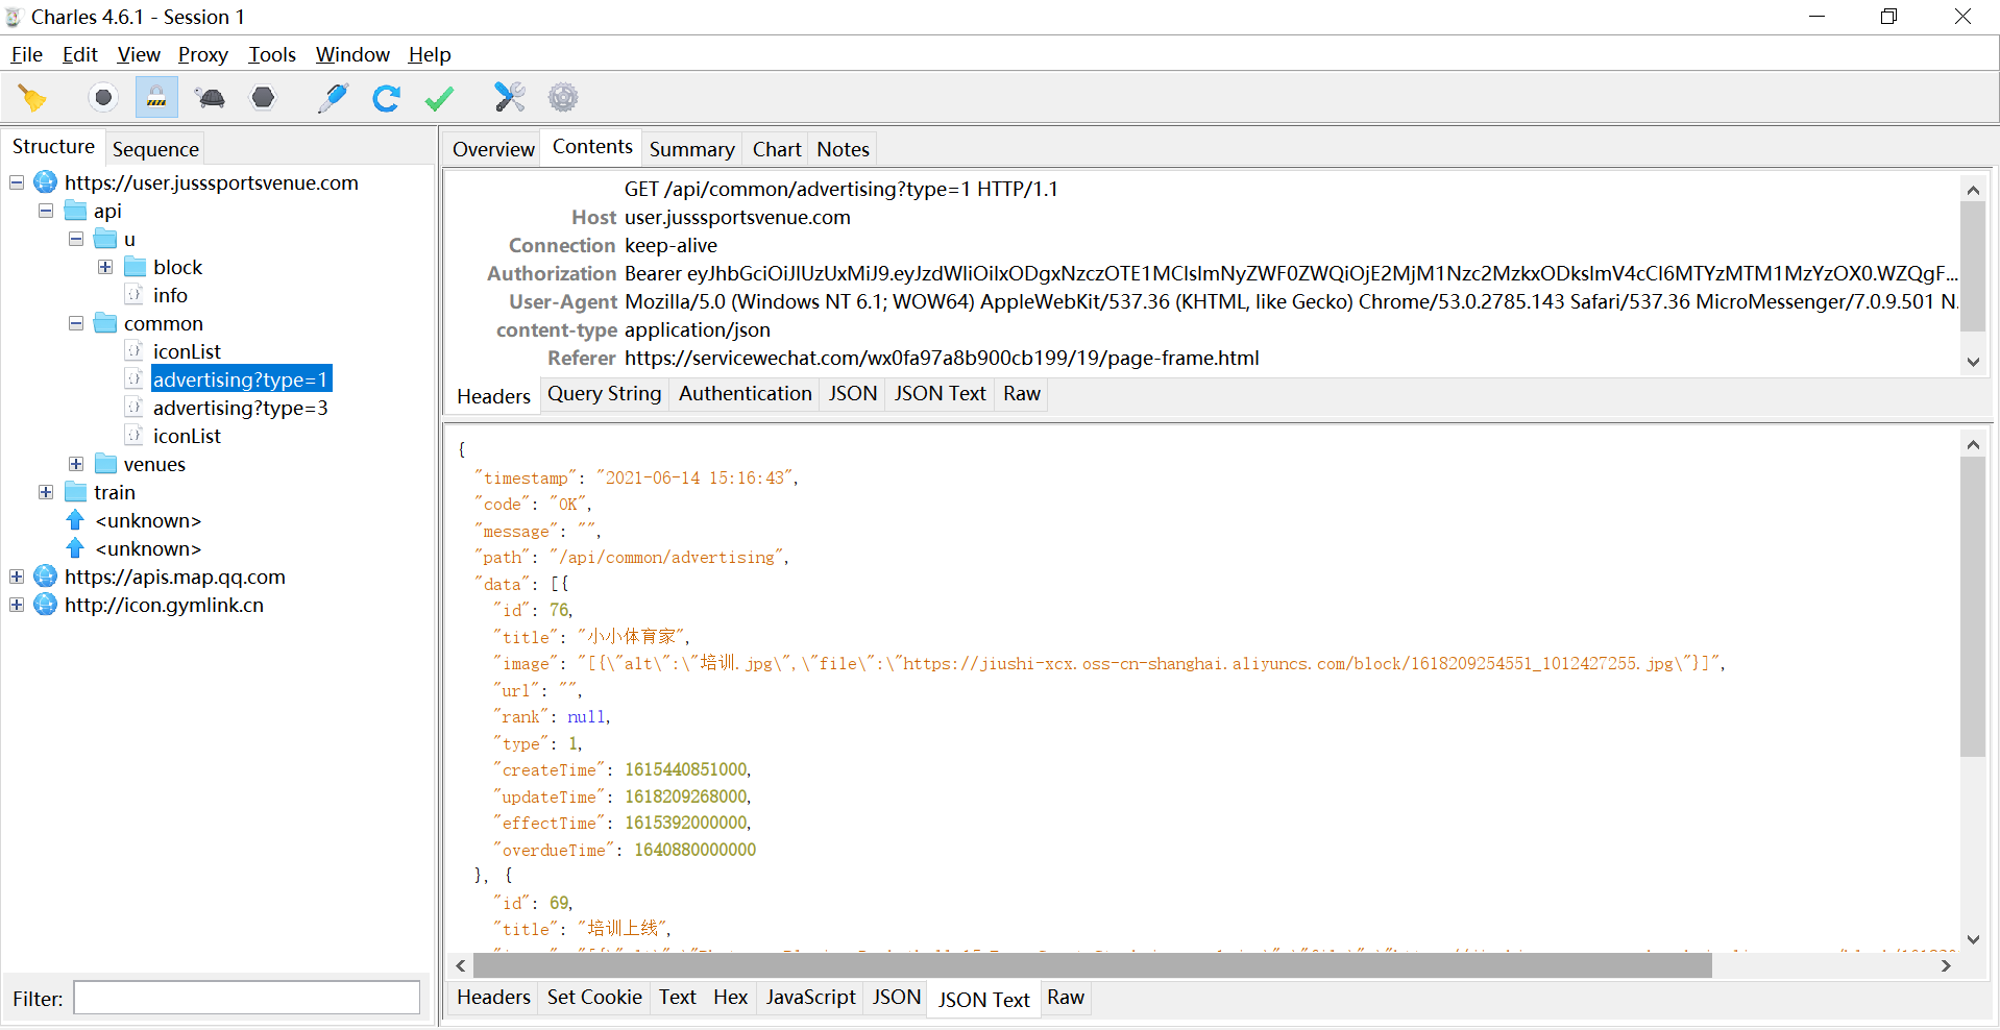The width and height of the screenshot is (2000, 1030).
Task: Click the compose pen icon
Action: [x=332, y=98]
